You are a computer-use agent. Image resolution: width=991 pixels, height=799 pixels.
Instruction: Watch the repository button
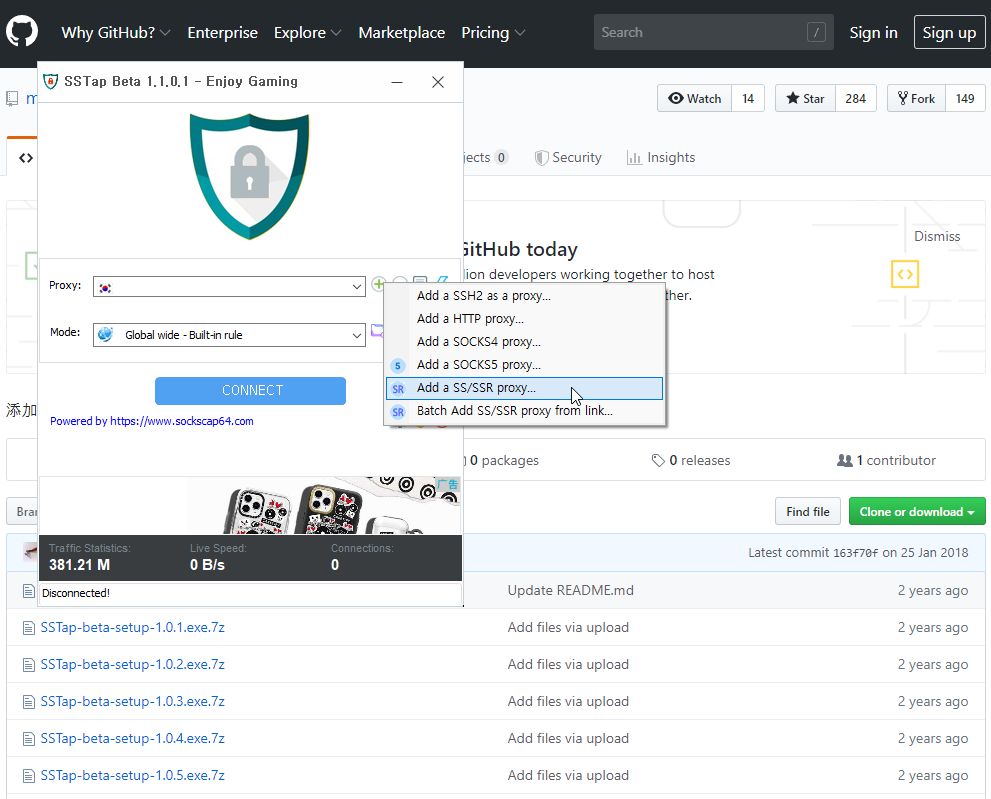[694, 99]
